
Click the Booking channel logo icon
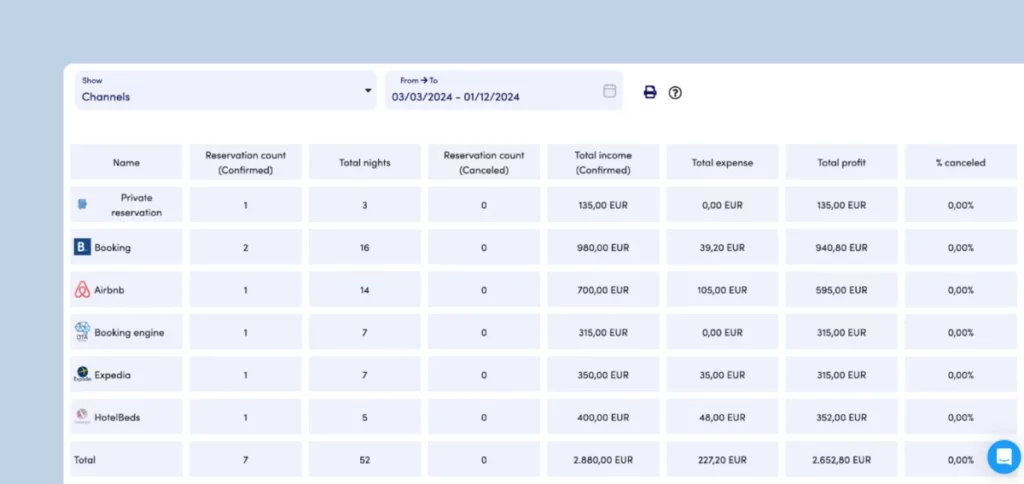tap(82, 247)
